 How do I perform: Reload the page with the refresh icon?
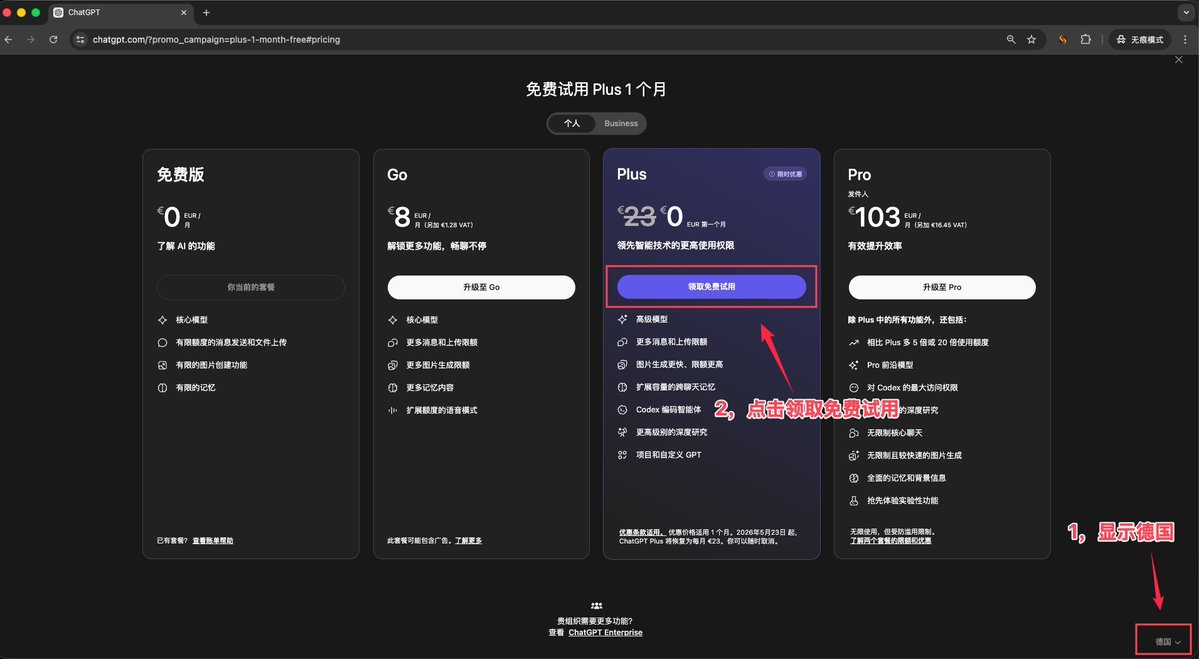[50, 39]
